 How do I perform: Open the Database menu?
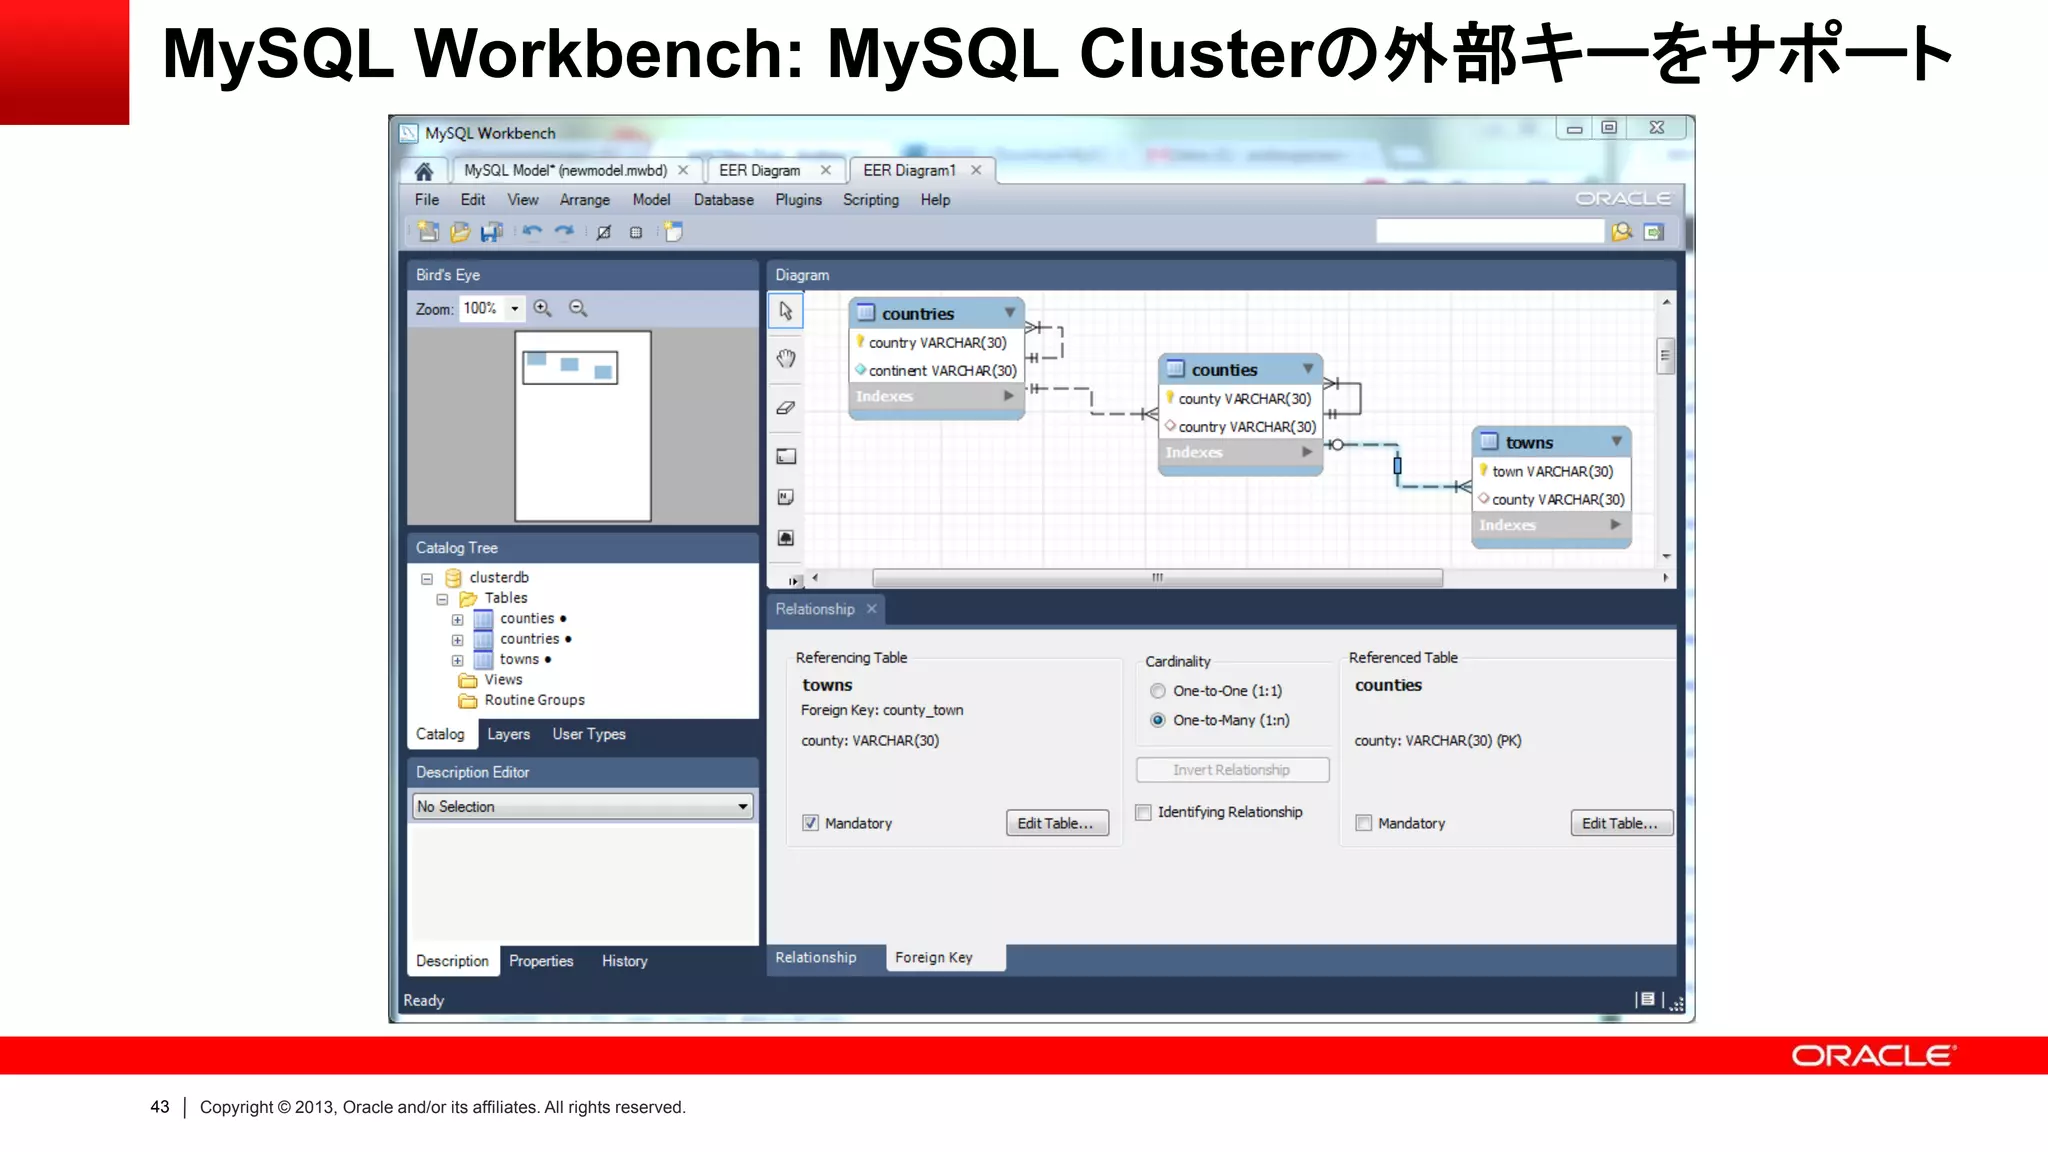(x=724, y=200)
